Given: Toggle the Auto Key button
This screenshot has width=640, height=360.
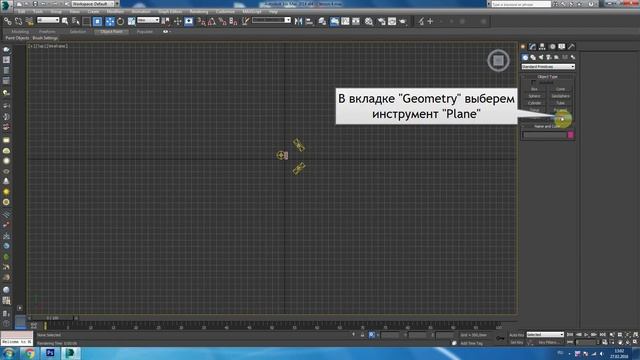Looking at the screenshot, I should pos(517,335).
